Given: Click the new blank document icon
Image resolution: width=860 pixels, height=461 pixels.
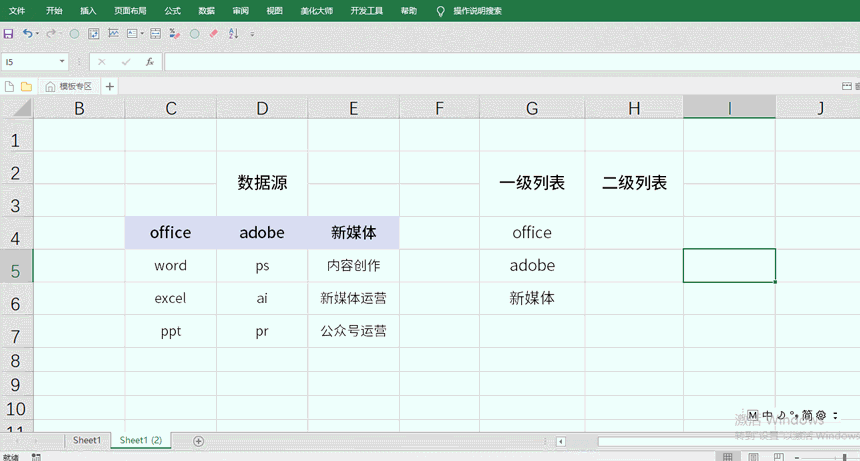Looking at the screenshot, I should (x=9, y=87).
